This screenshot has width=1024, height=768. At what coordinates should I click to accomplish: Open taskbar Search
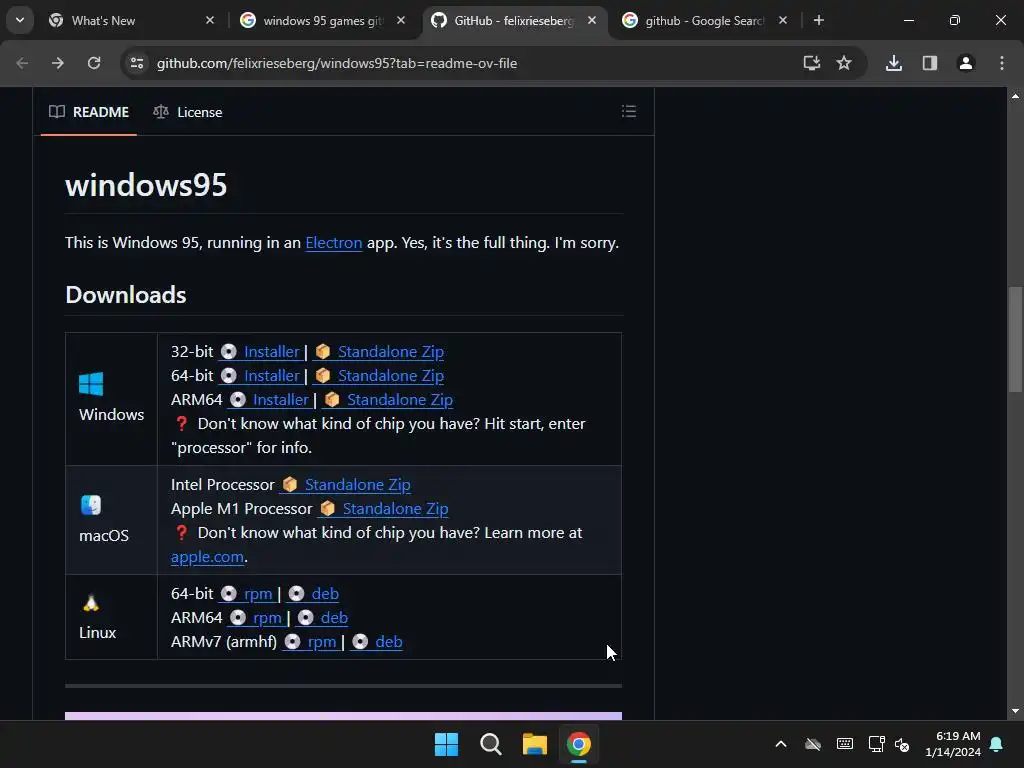490,744
